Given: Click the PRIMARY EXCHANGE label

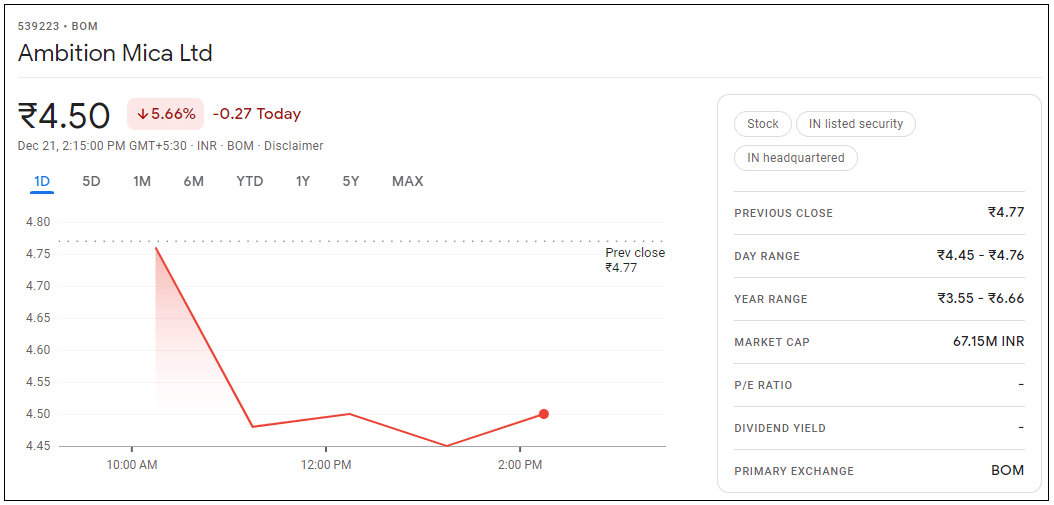Looking at the screenshot, I should coord(795,471).
